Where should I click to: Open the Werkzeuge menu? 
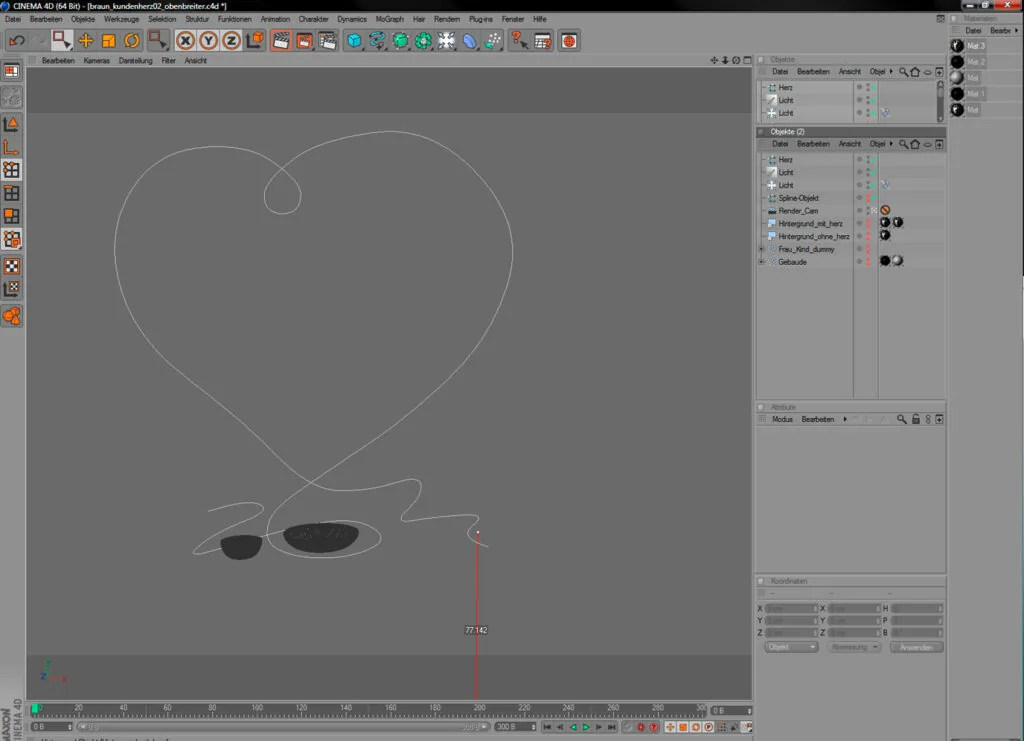[121, 20]
